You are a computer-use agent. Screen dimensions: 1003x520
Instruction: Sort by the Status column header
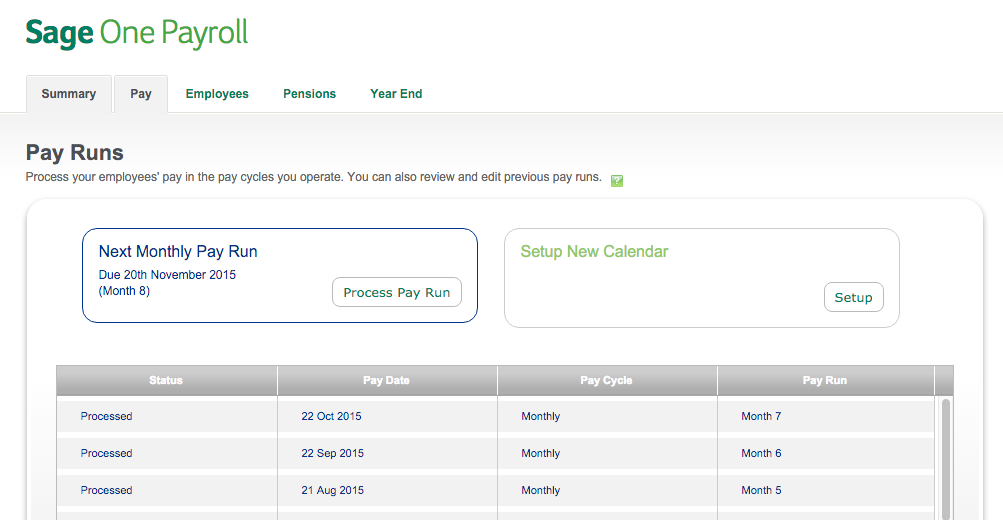tap(166, 381)
